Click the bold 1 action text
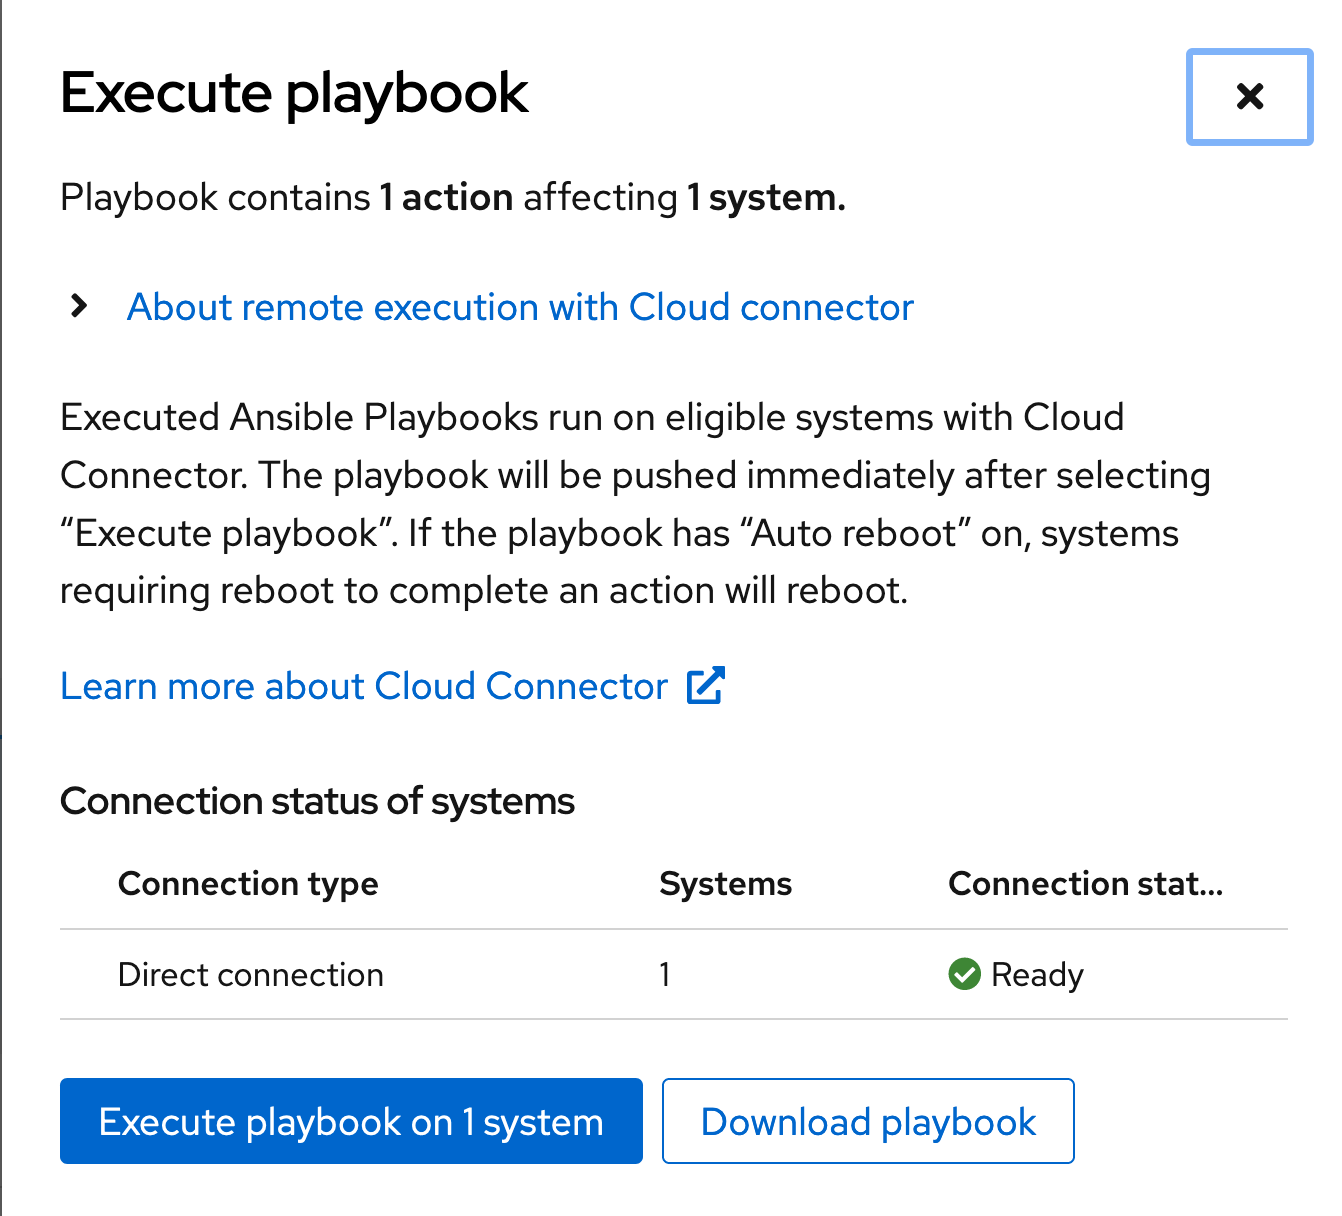1342x1216 pixels. pos(446,198)
